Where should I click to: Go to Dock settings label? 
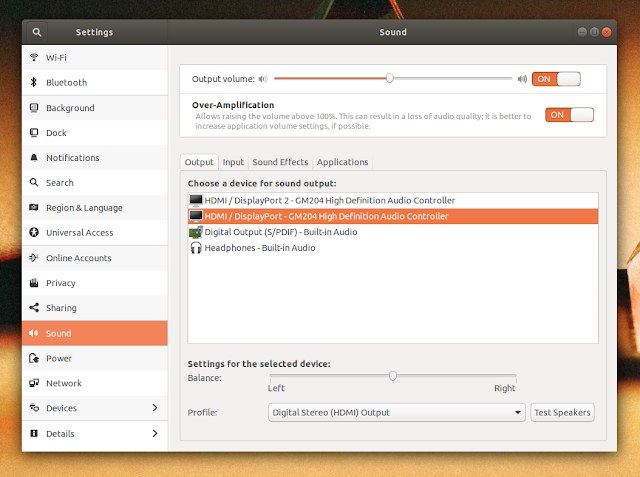[x=56, y=133]
